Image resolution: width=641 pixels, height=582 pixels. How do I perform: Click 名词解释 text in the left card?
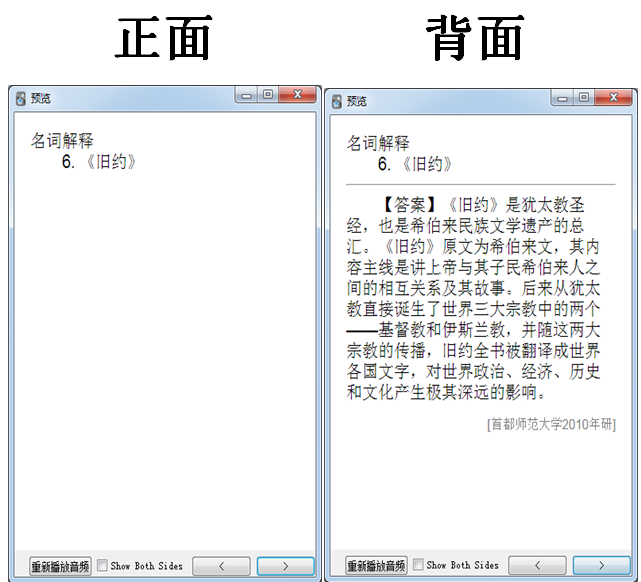(x=62, y=141)
